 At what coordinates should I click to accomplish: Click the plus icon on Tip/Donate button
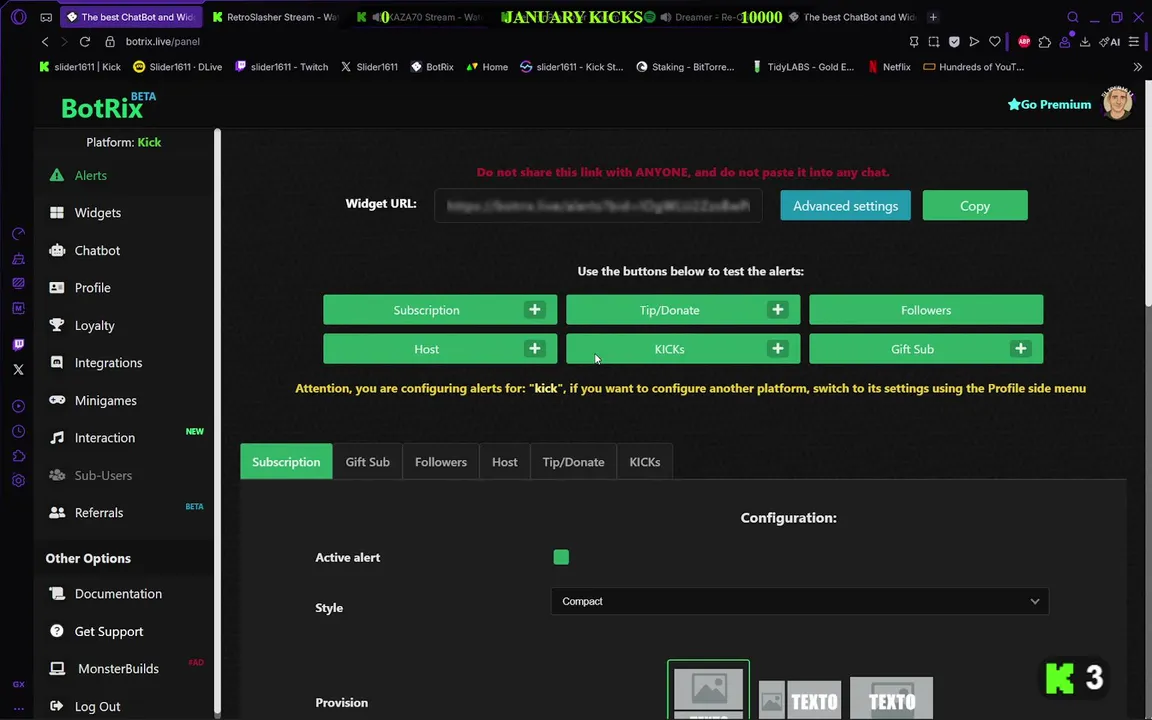click(x=777, y=310)
